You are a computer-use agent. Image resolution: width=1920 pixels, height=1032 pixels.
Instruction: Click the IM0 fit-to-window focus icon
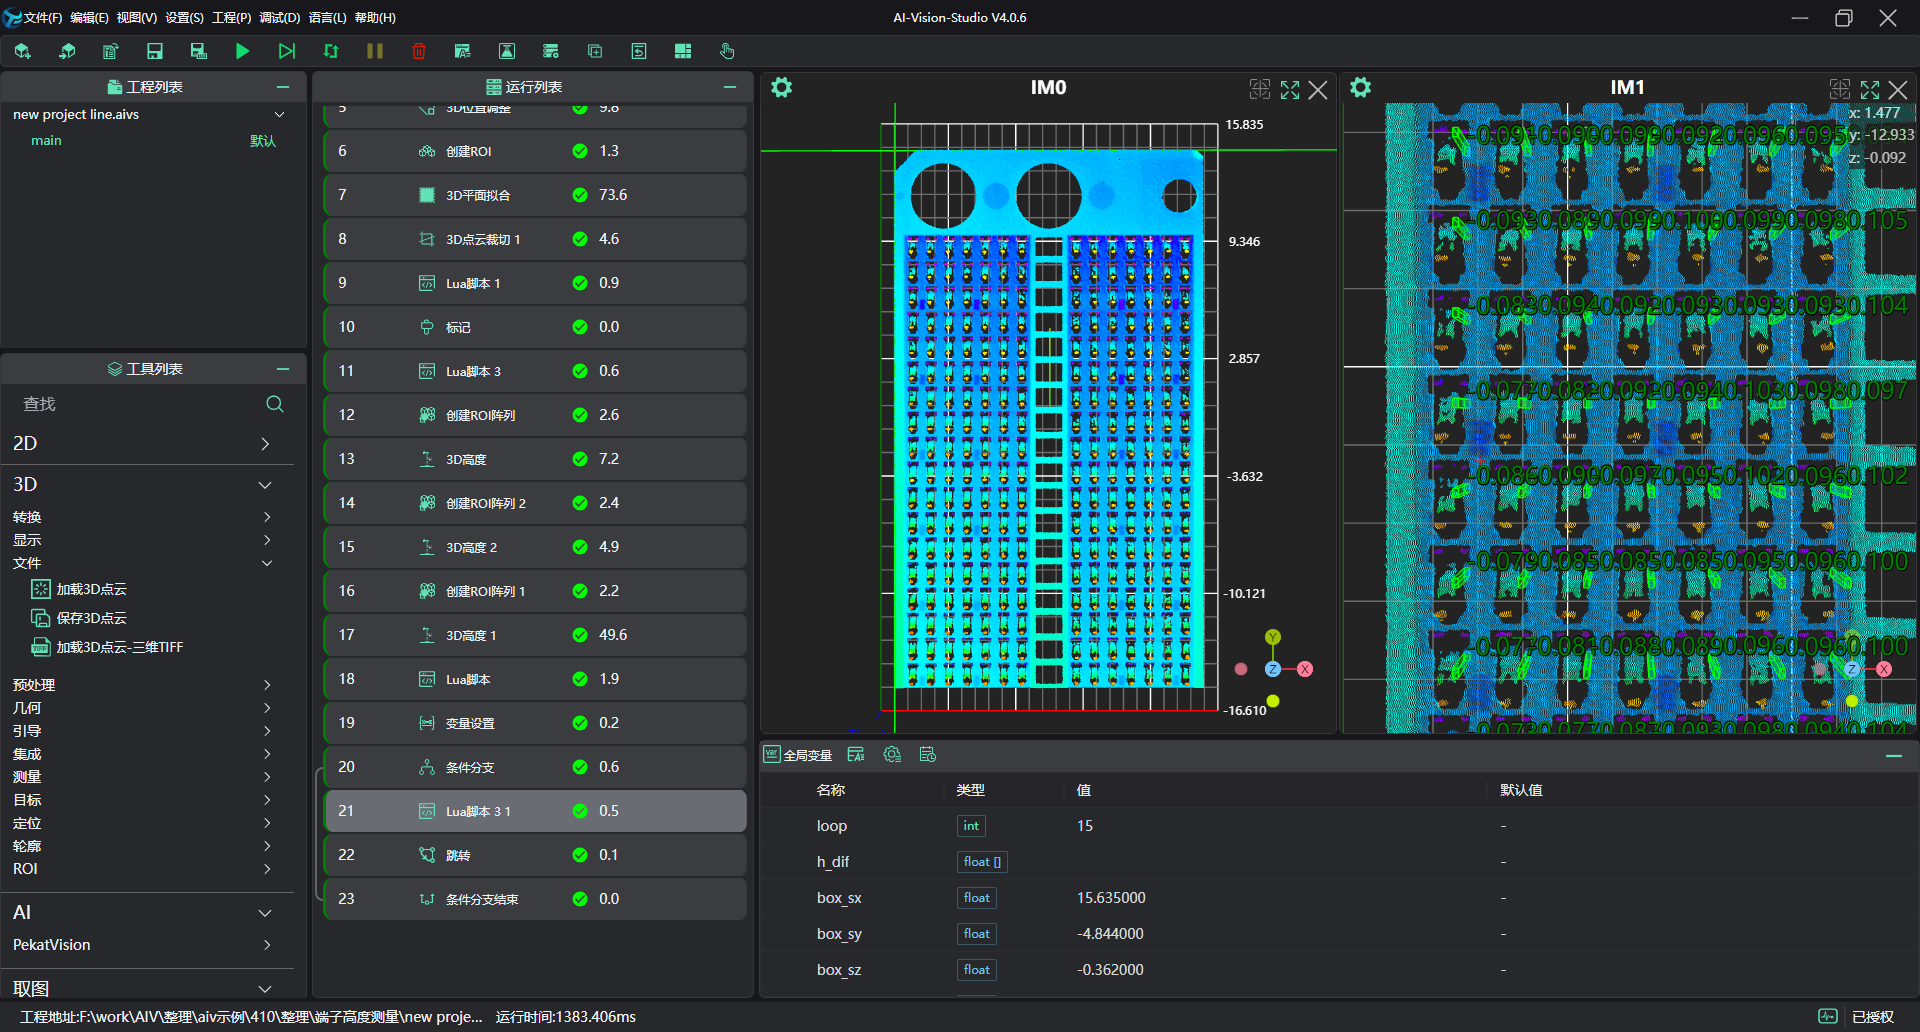1260,89
